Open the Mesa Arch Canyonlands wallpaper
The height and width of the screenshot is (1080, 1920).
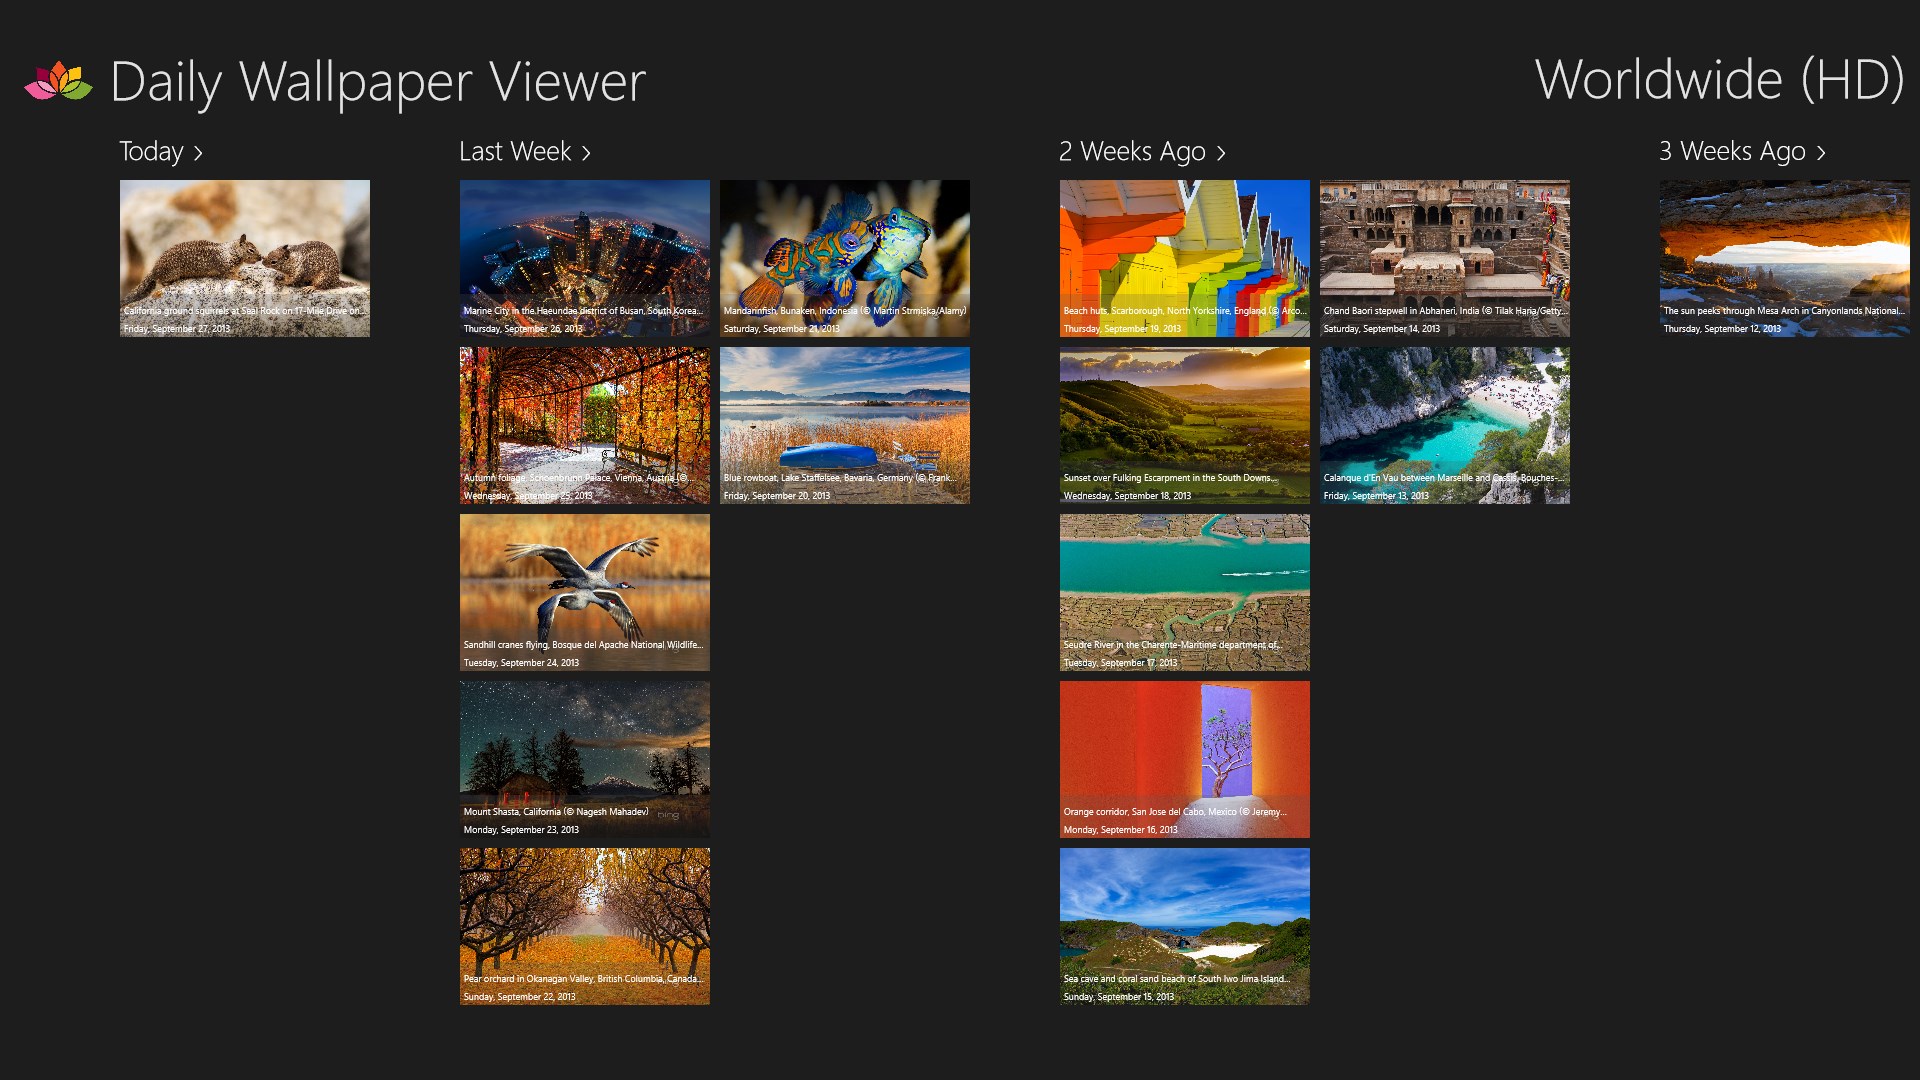[x=1785, y=258]
